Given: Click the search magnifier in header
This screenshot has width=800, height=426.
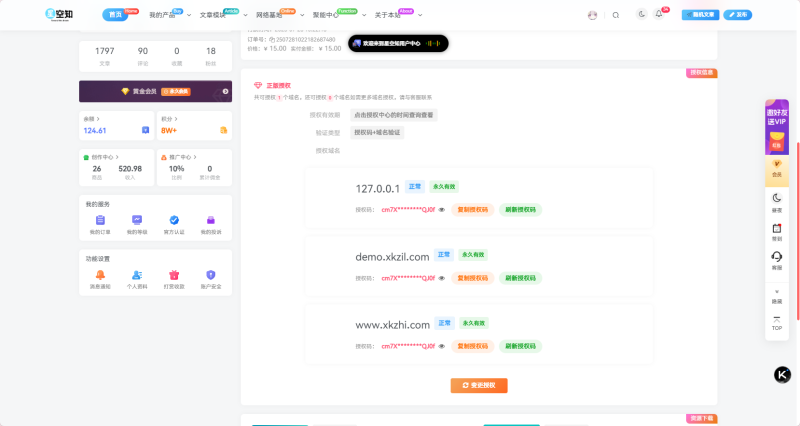Looking at the screenshot, I should (616, 15).
